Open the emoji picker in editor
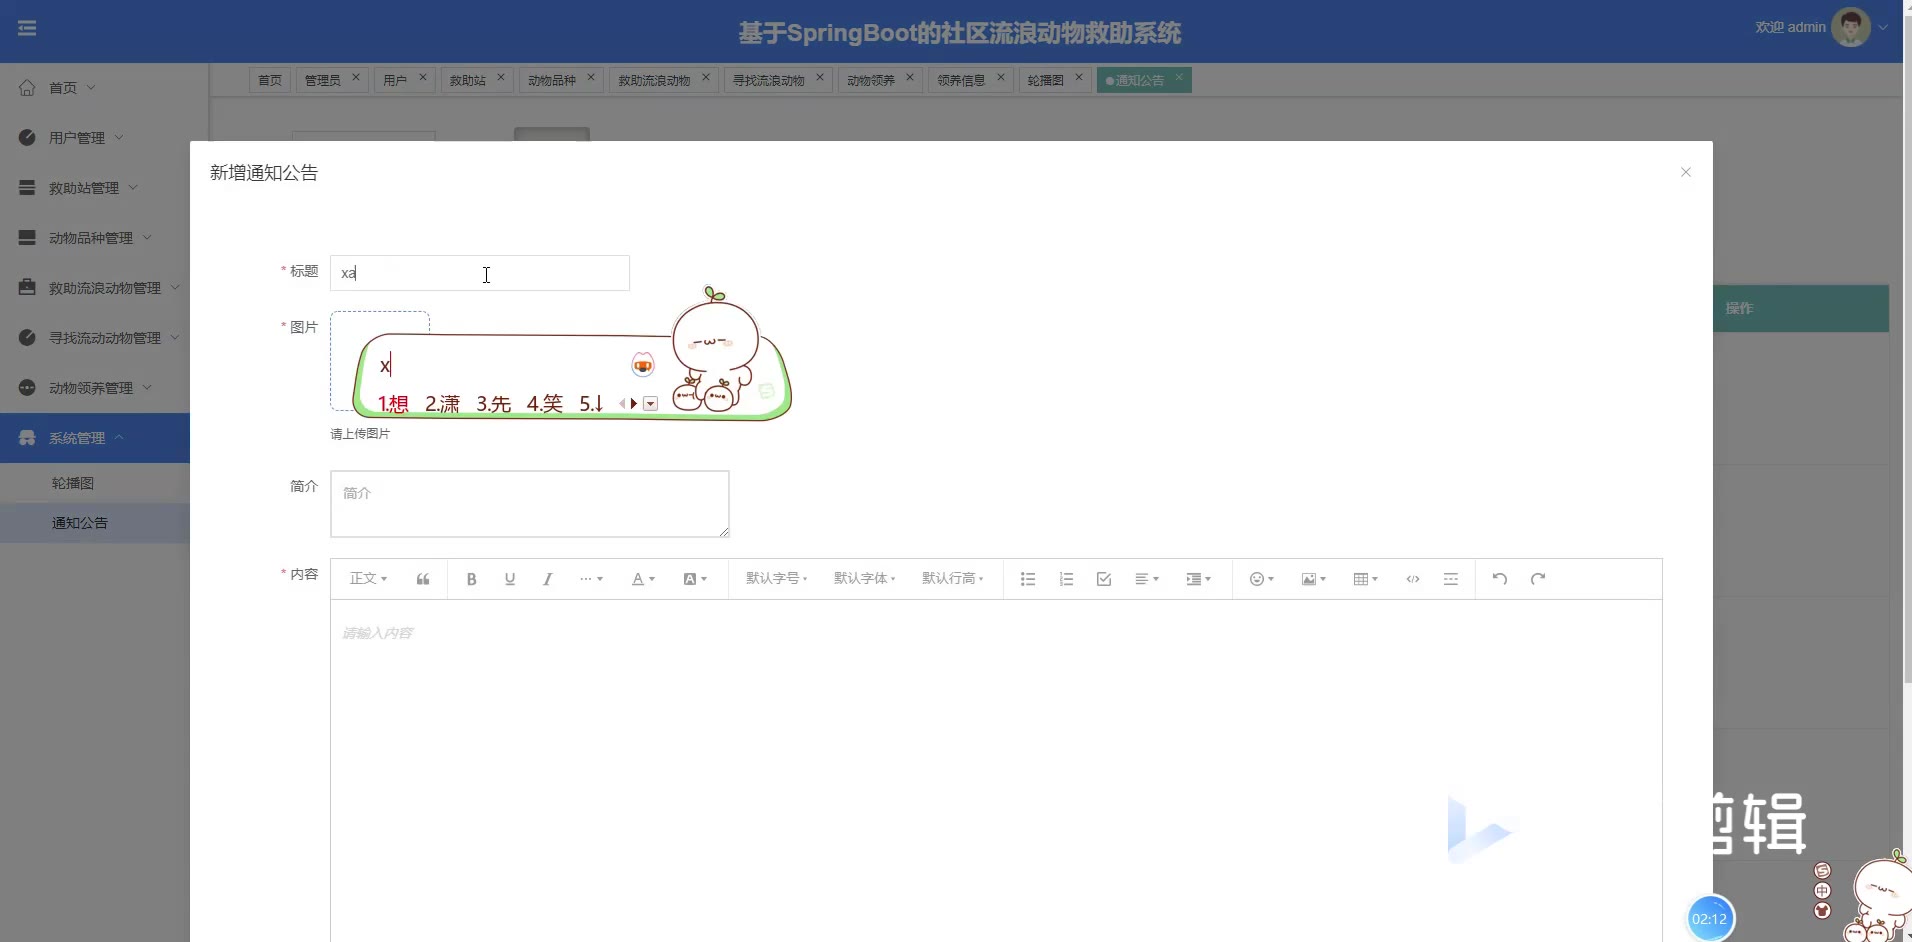 1261,579
